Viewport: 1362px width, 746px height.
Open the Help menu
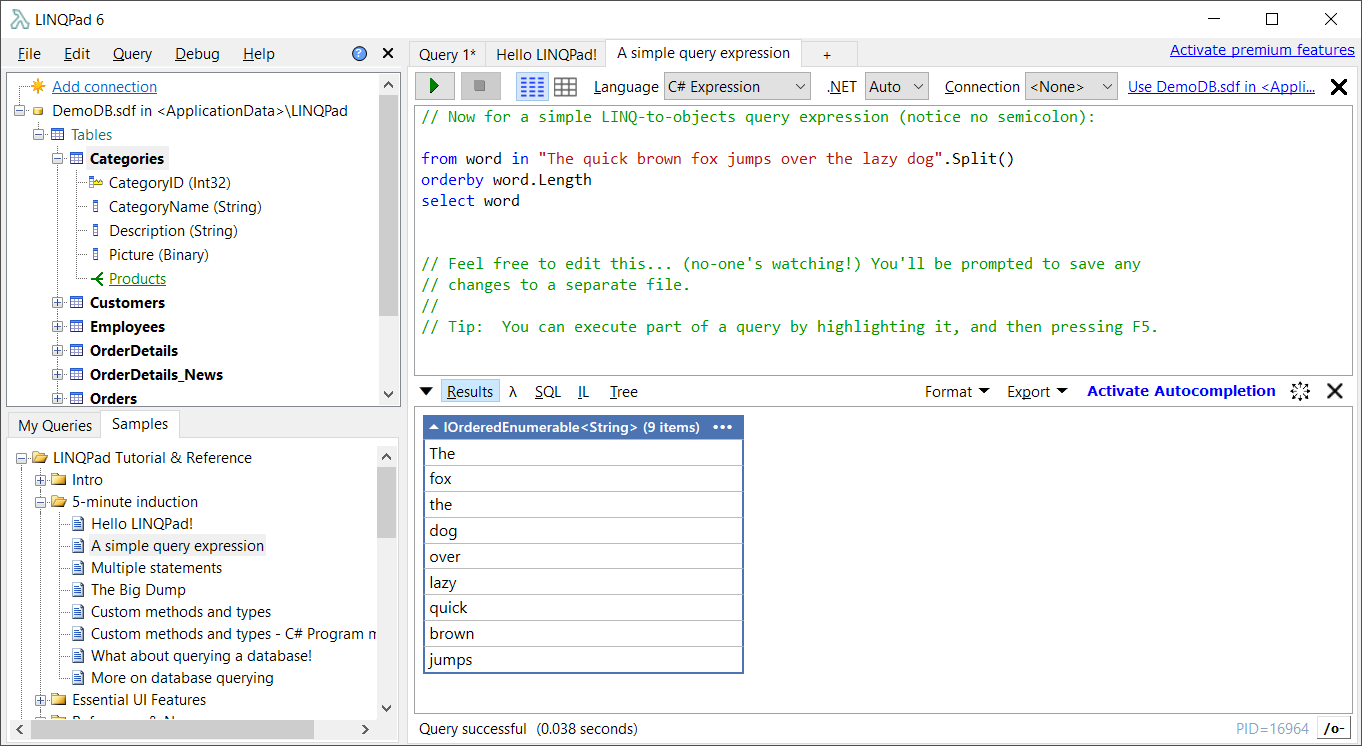coord(259,54)
